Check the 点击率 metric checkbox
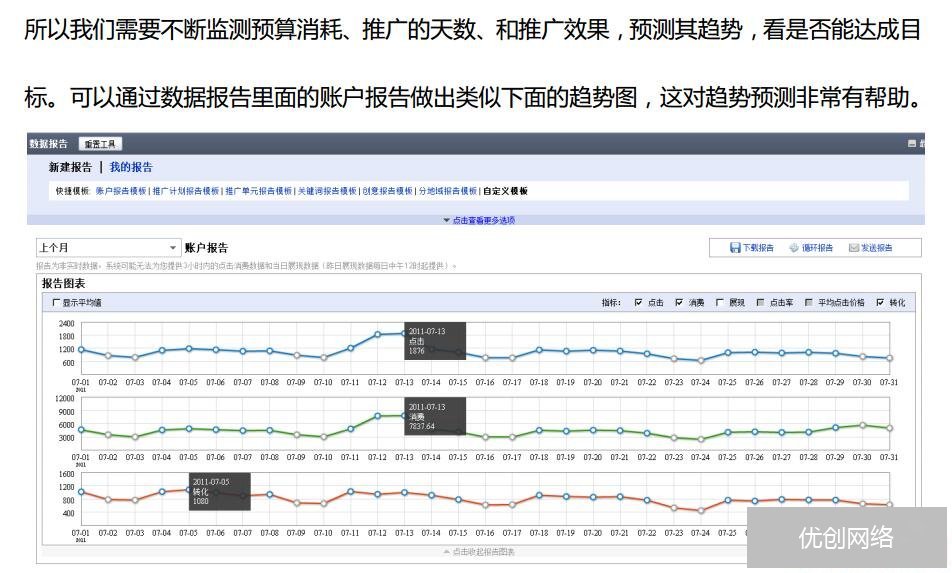Viewport: 952px width, 573px height. [760, 302]
